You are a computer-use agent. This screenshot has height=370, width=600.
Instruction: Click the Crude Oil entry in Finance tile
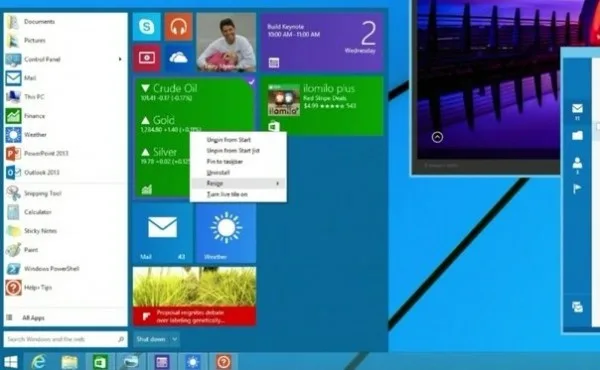169,92
